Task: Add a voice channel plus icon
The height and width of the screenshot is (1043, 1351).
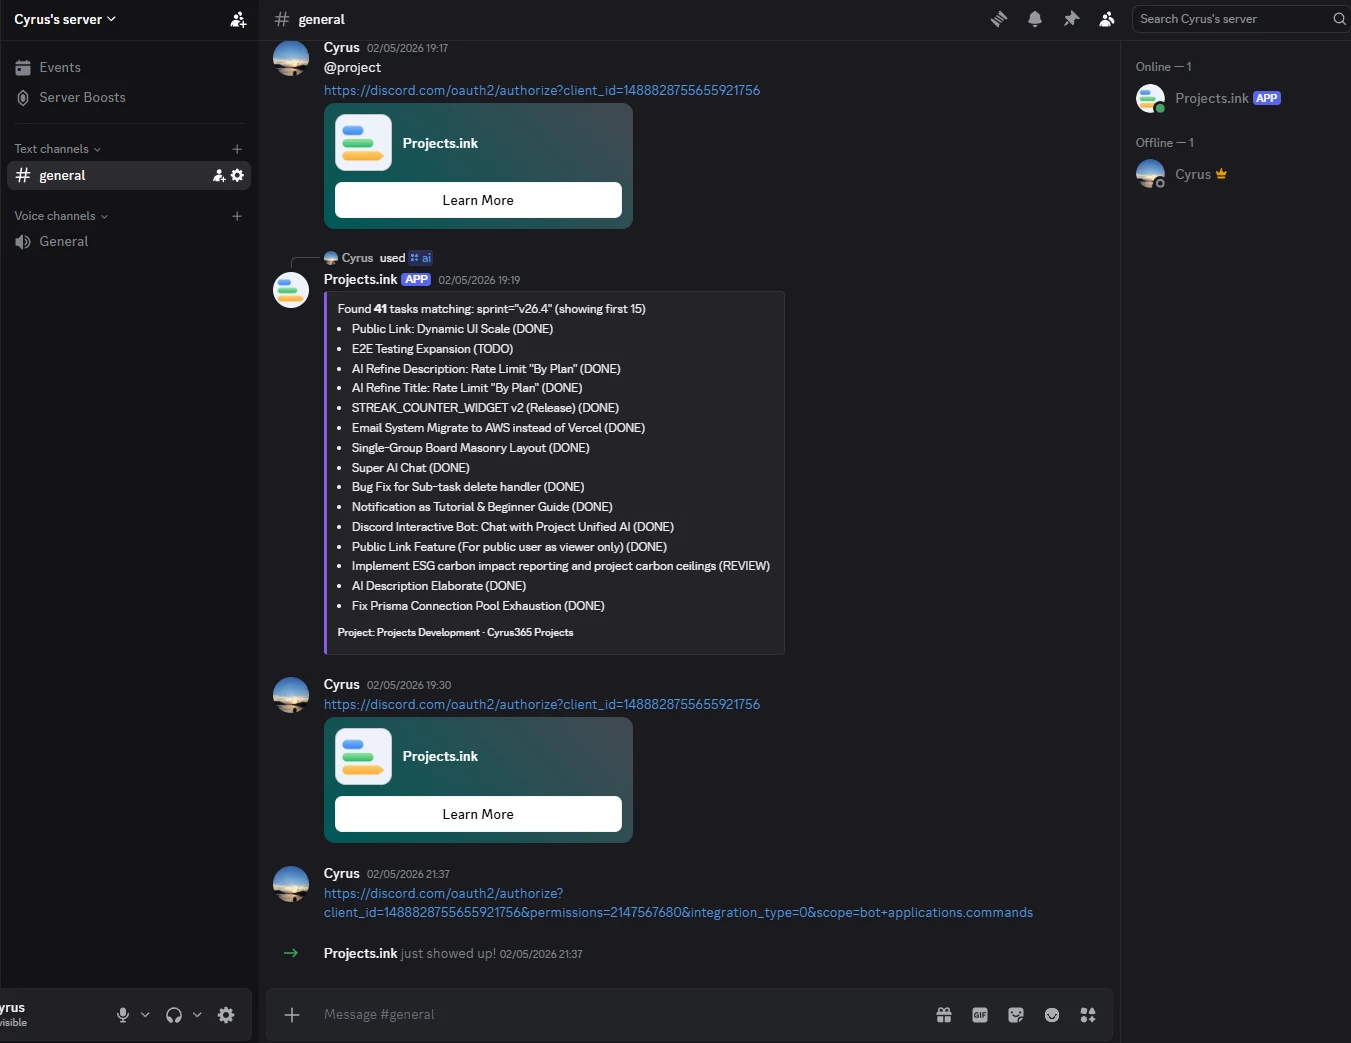Action: (x=237, y=216)
